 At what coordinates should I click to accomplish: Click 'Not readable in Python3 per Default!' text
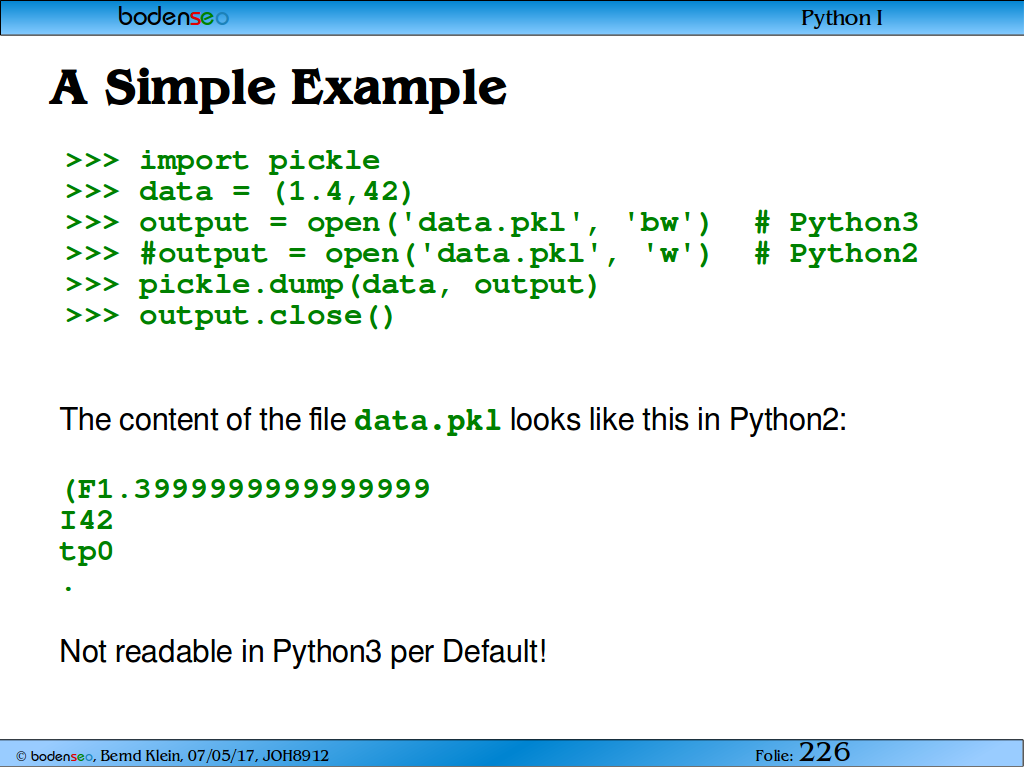click(x=303, y=652)
